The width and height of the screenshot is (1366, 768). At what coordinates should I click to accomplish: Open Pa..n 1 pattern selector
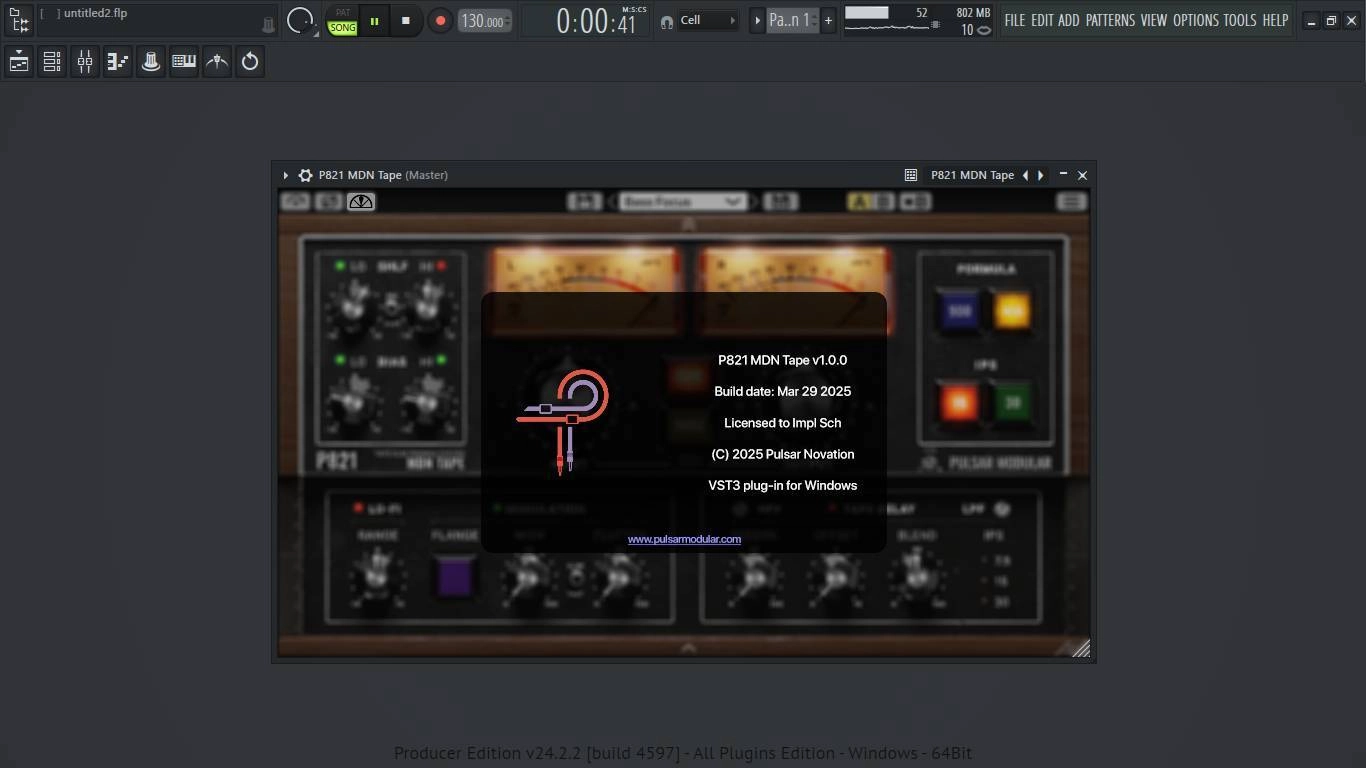[792, 21]
